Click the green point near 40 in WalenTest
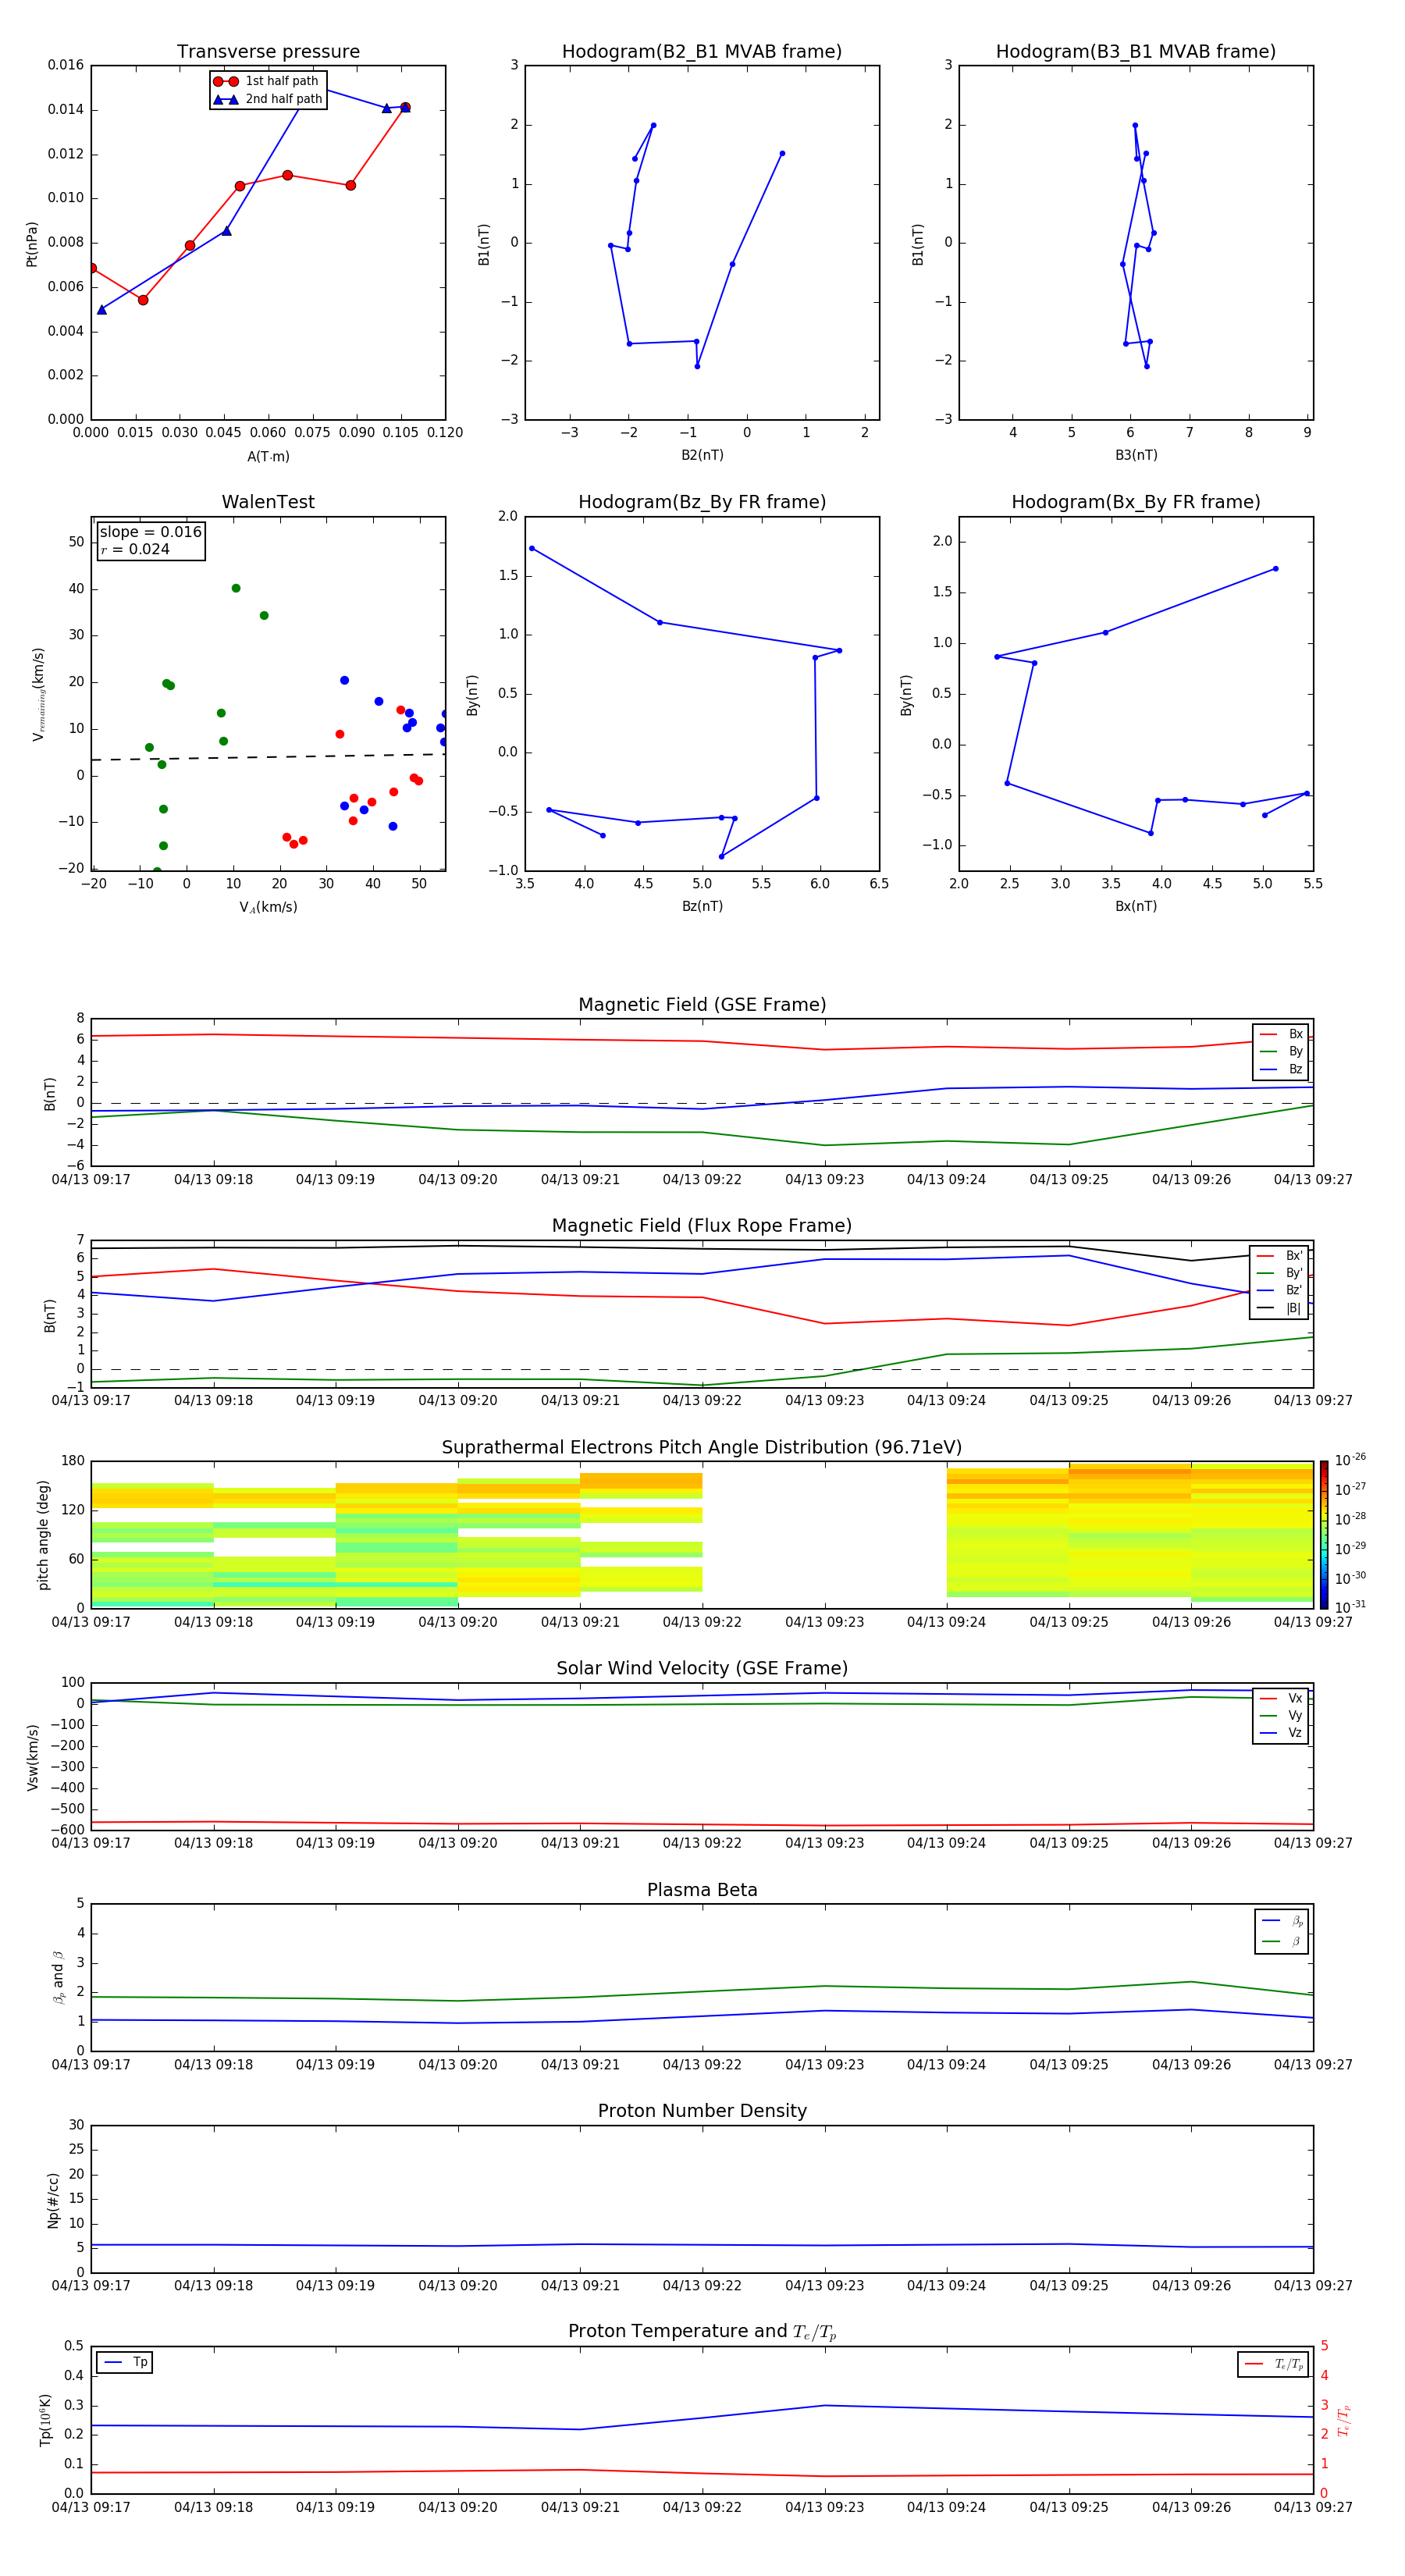 pyautogui.click(x=236, y=588)
